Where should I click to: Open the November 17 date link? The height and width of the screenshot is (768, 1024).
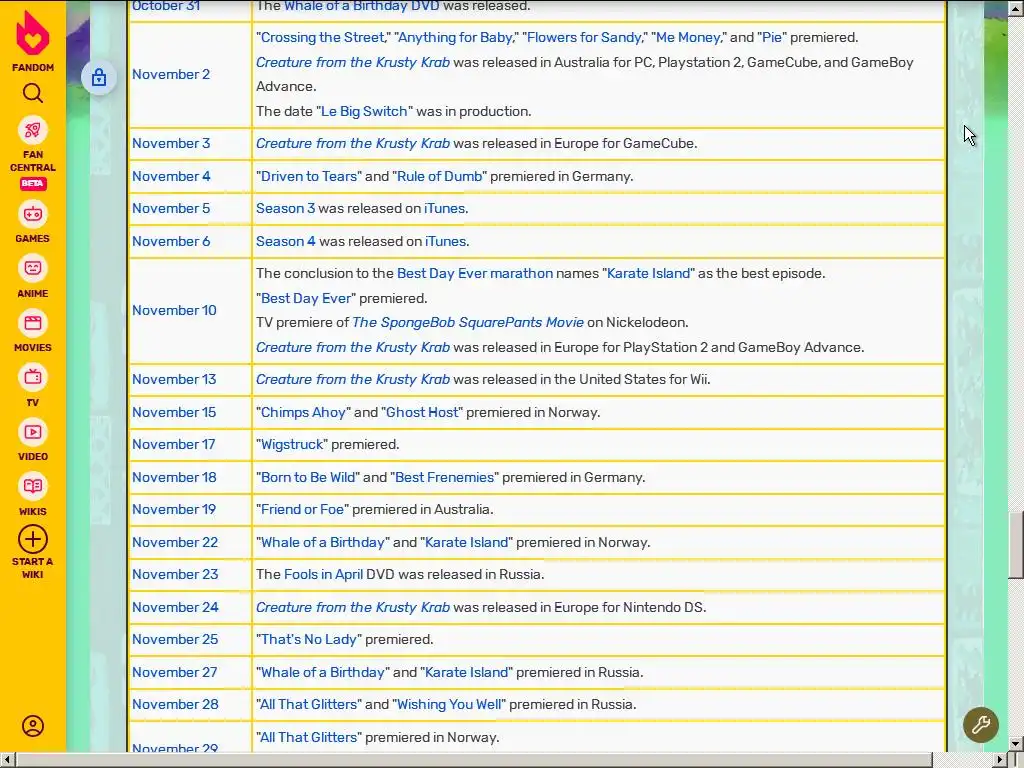[x=173, y=445]
